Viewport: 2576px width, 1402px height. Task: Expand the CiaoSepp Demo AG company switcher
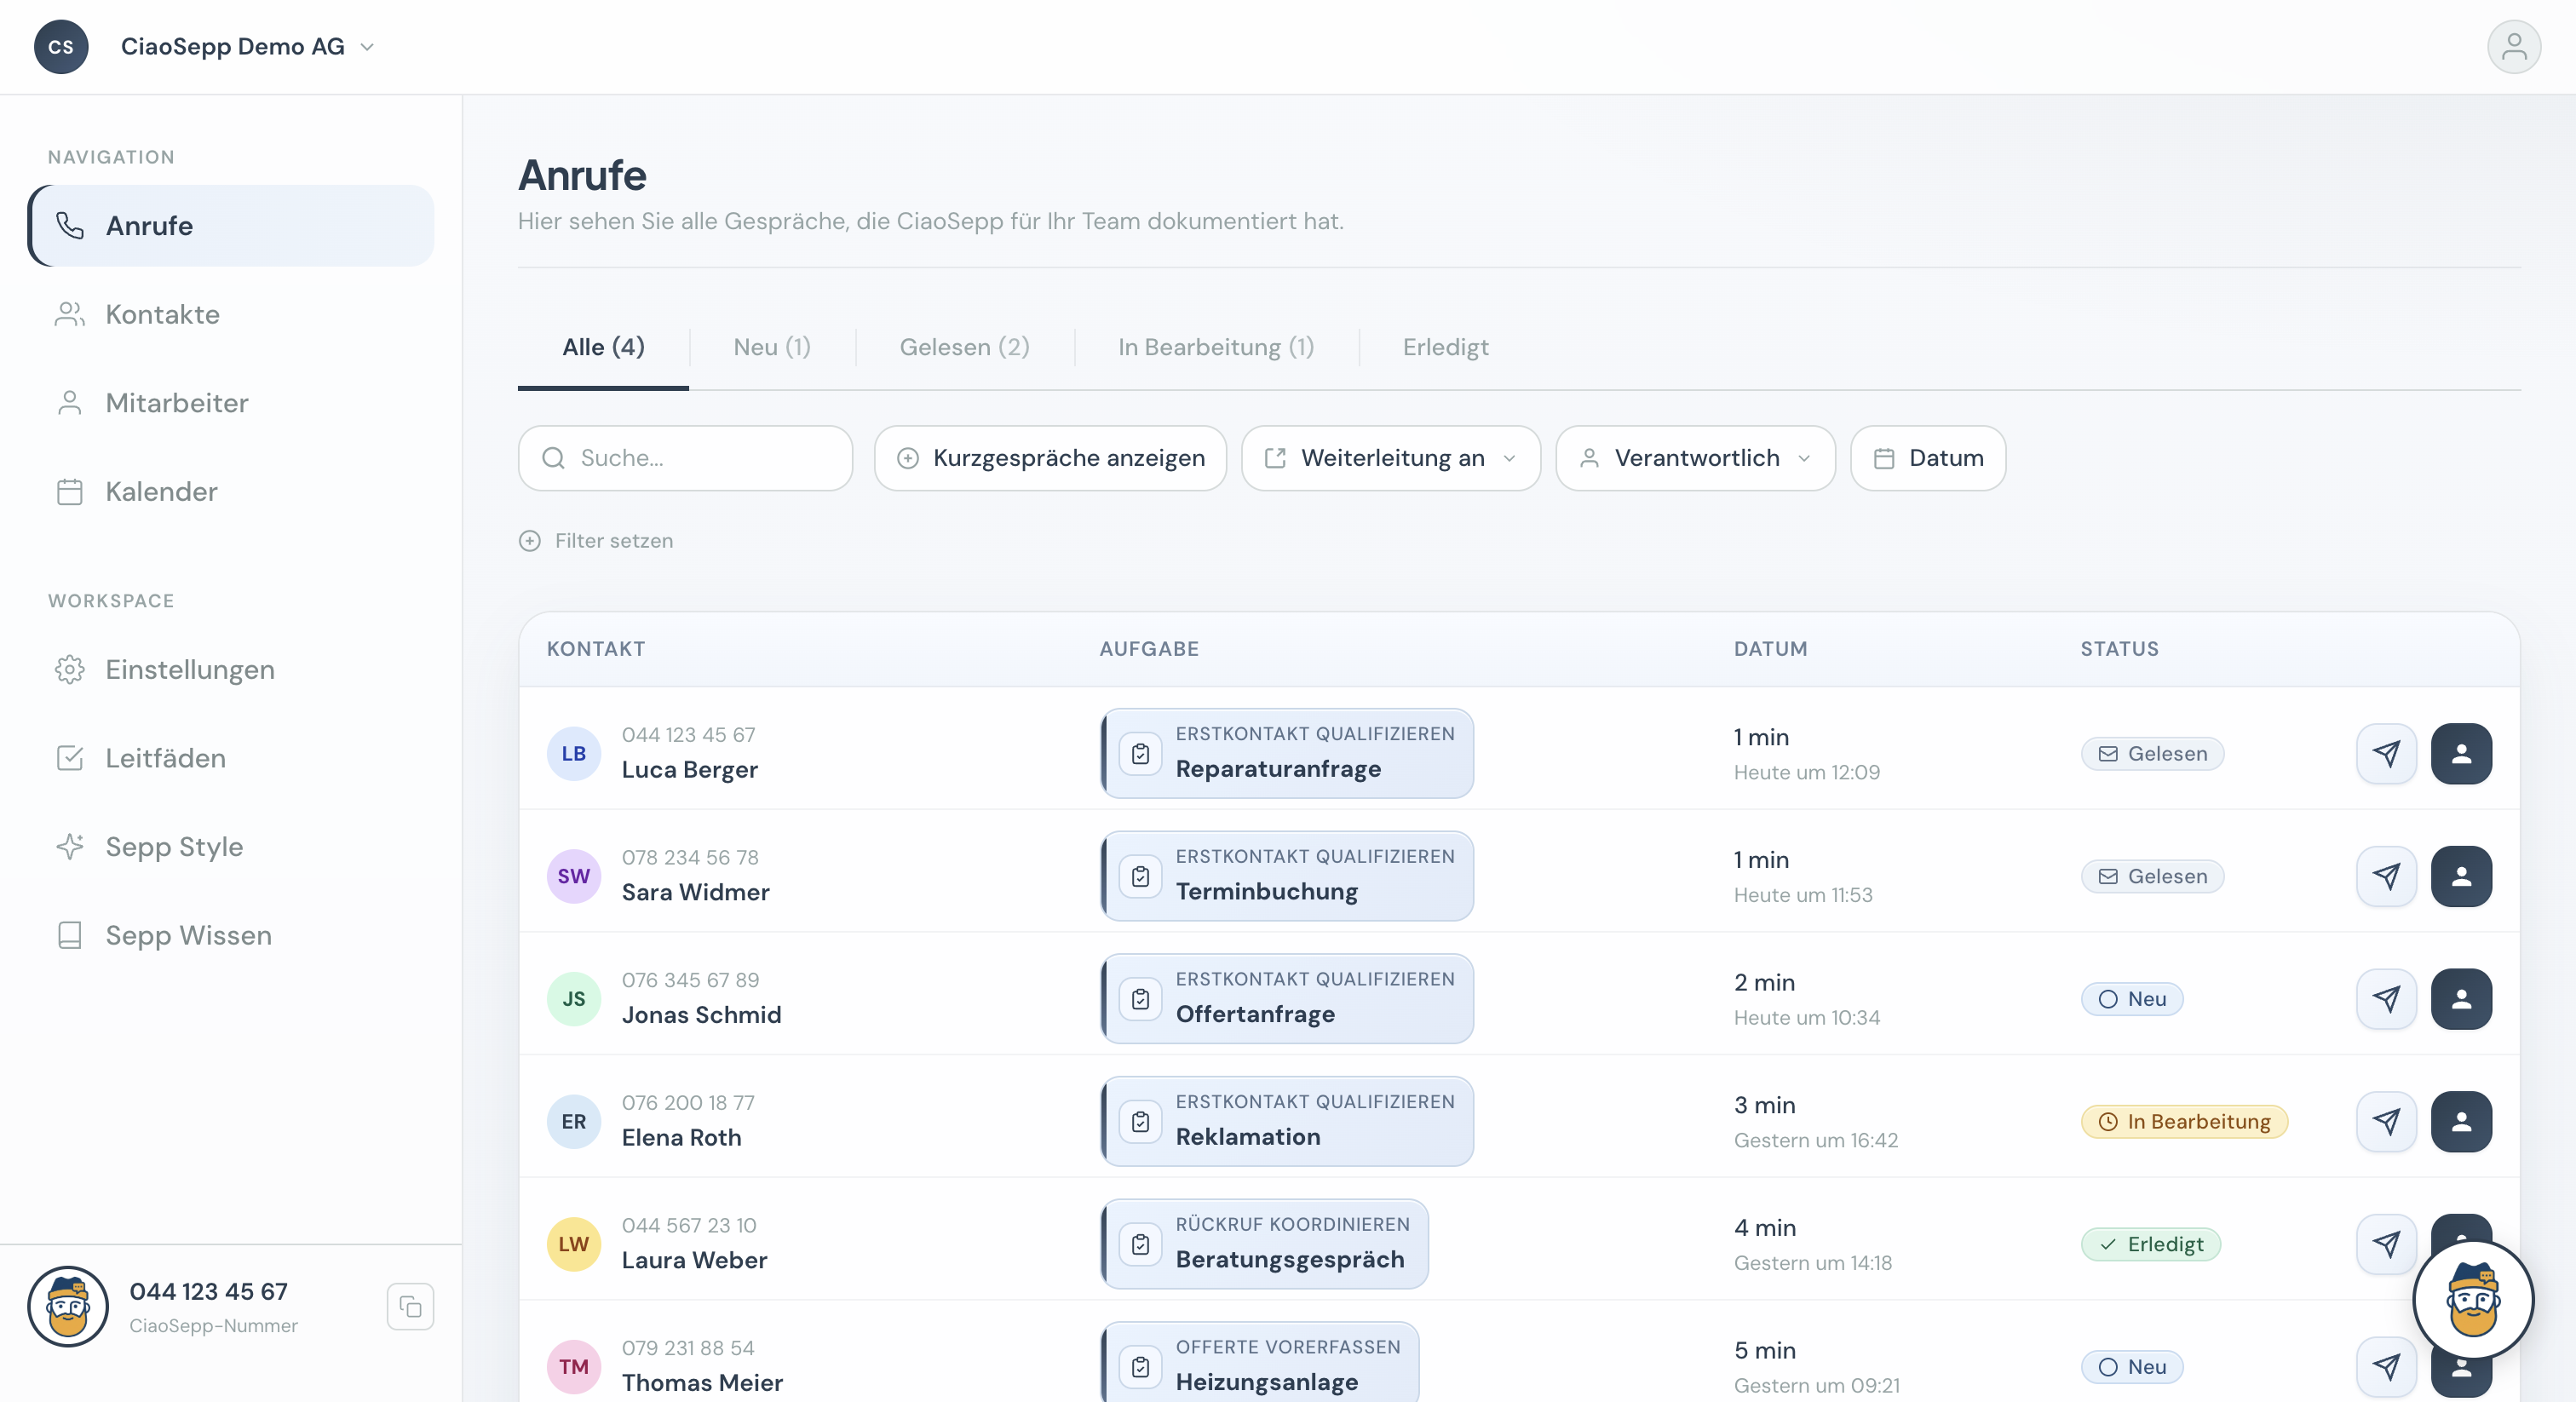pos(247,47)
